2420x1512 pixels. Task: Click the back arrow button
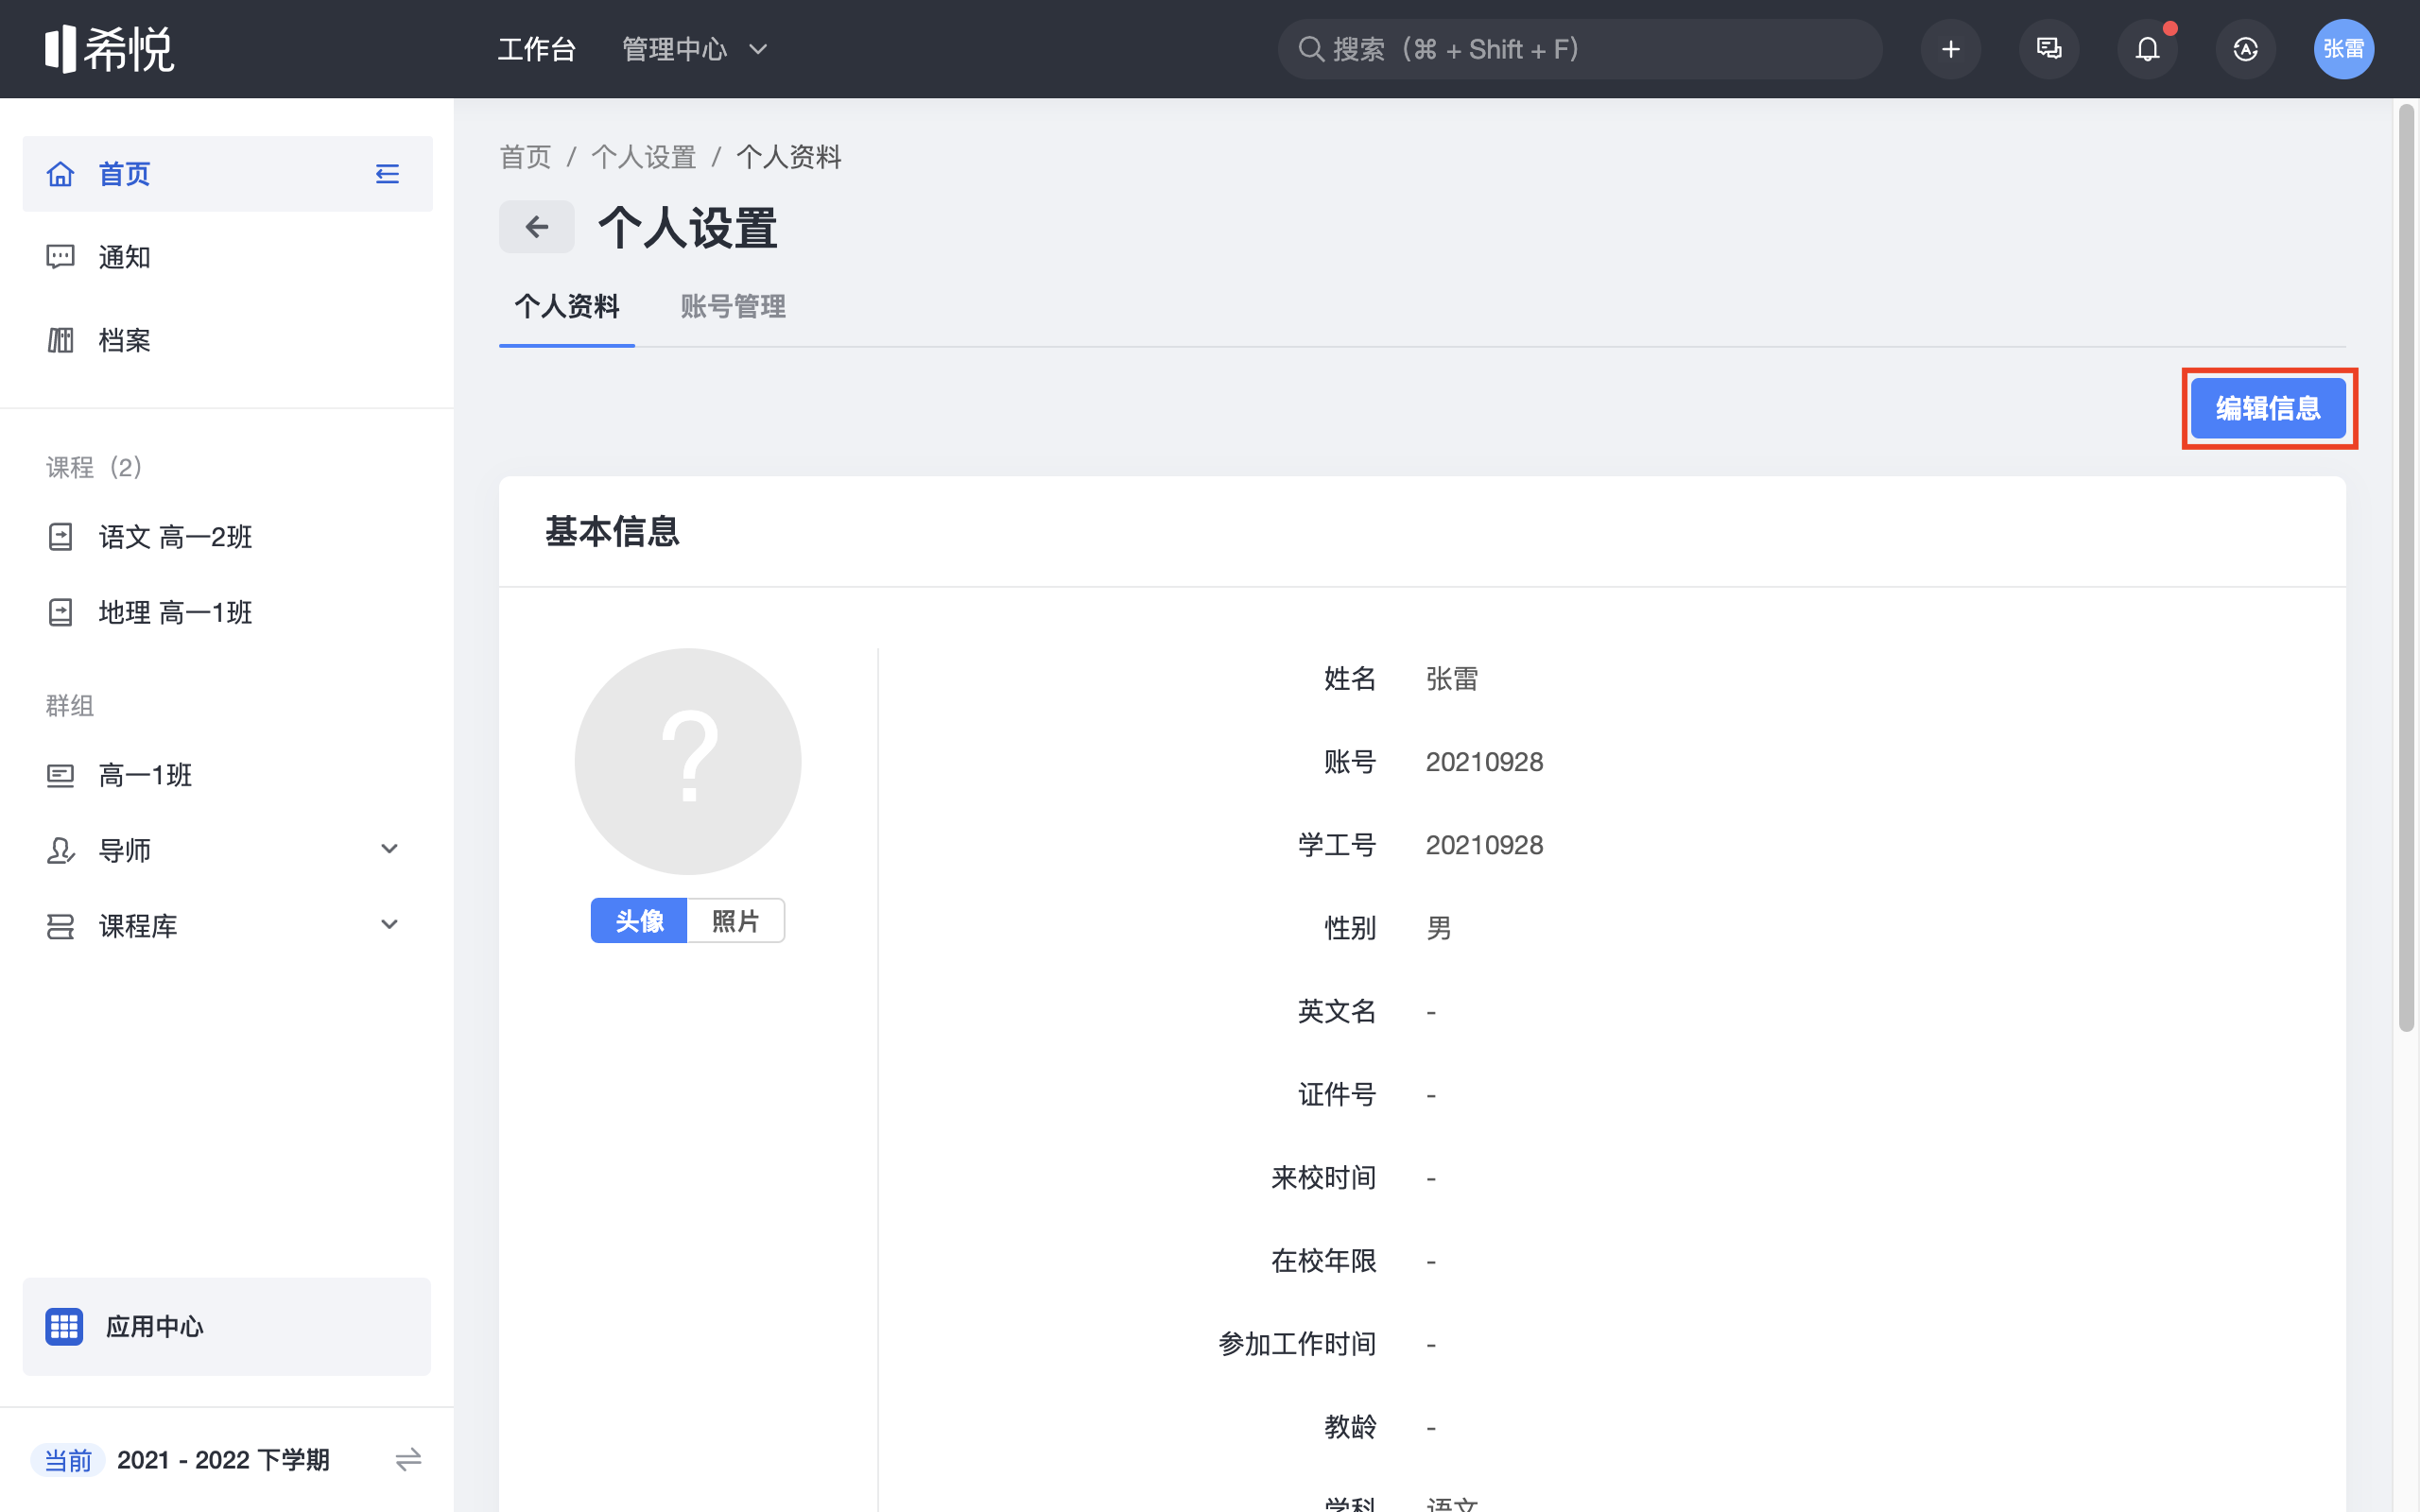pos(537,227)
